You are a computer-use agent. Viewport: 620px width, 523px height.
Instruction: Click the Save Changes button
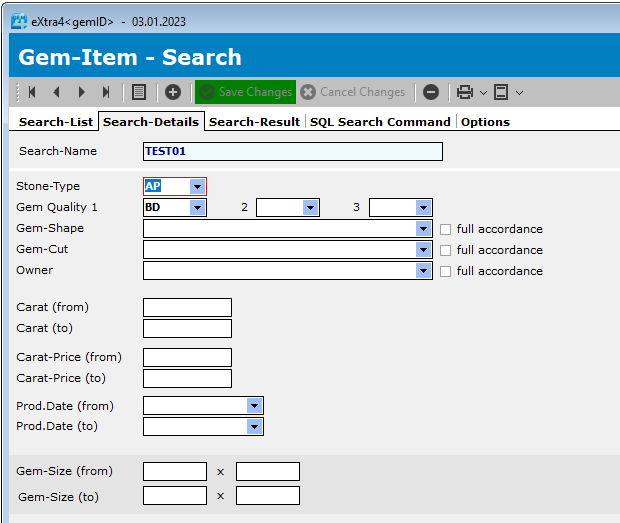245,92
